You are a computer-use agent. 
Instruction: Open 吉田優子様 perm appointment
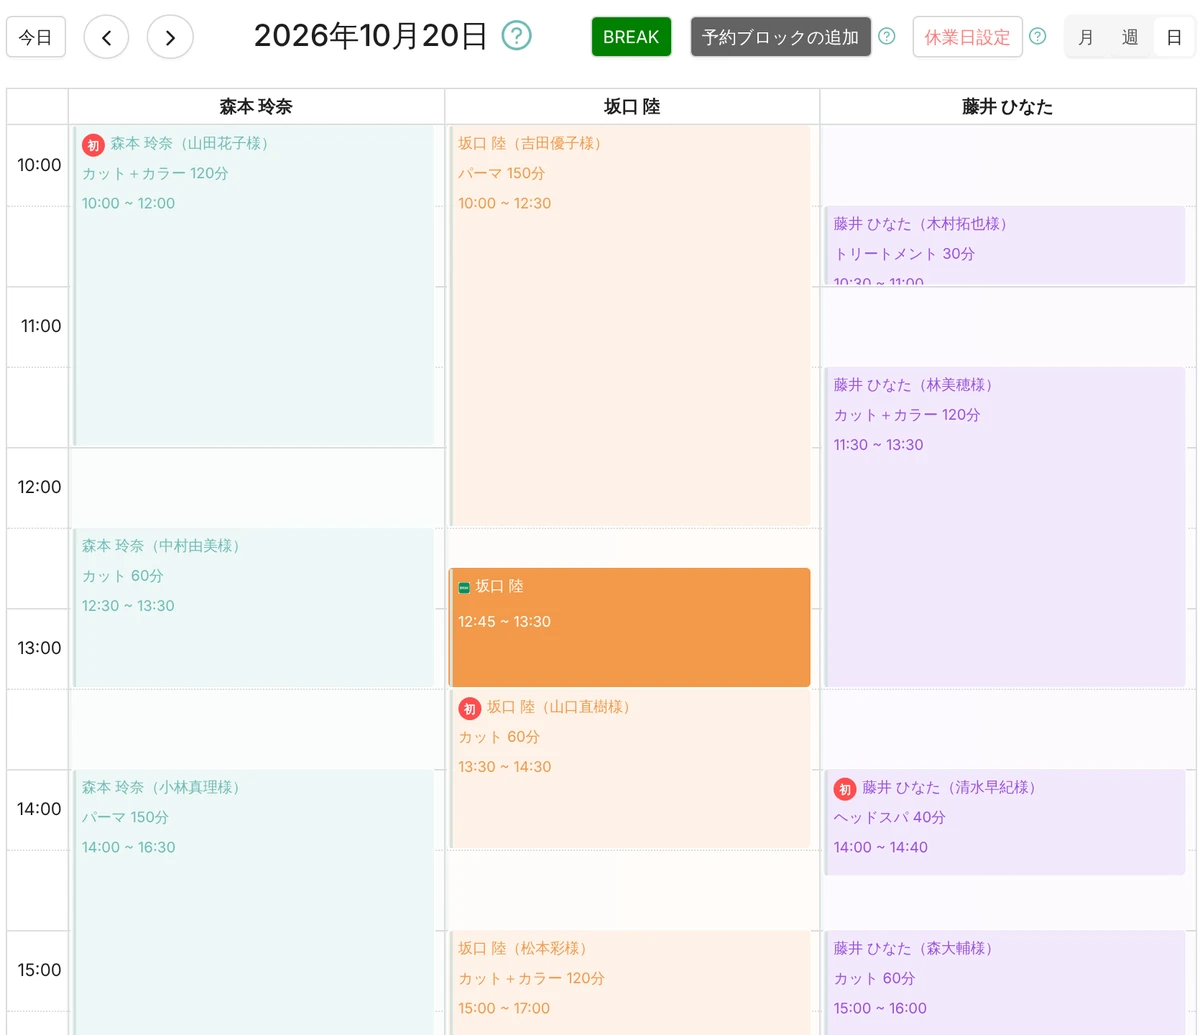(x=629, y=325)
